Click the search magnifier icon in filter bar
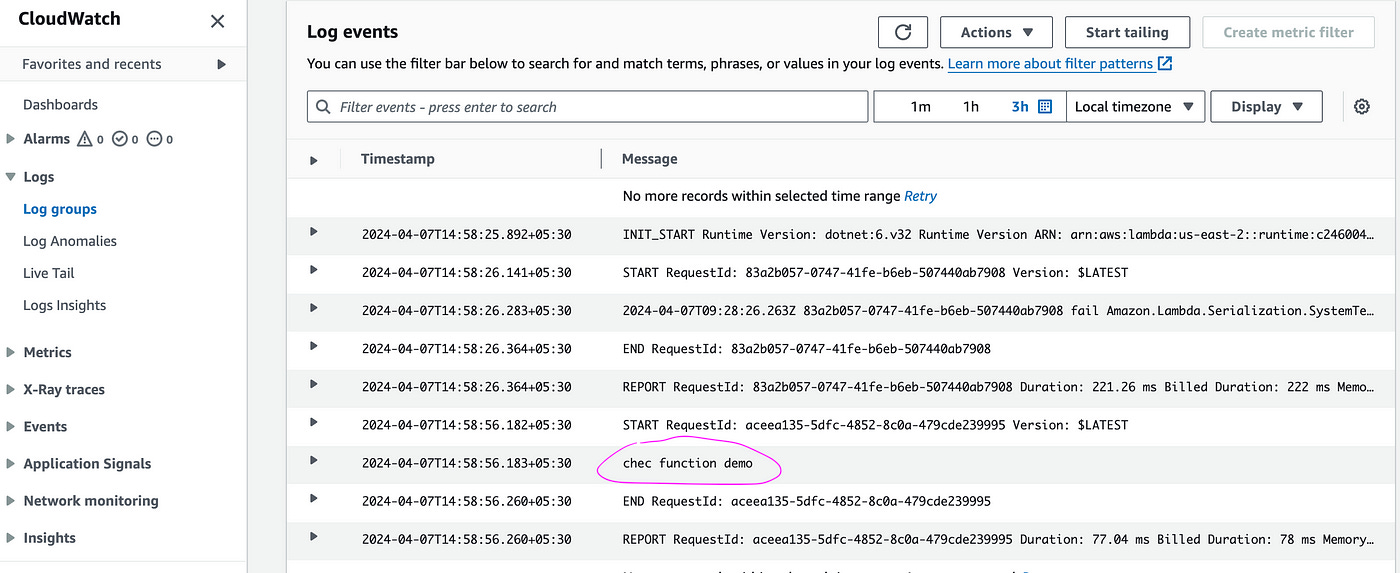 tap(323, 107)
